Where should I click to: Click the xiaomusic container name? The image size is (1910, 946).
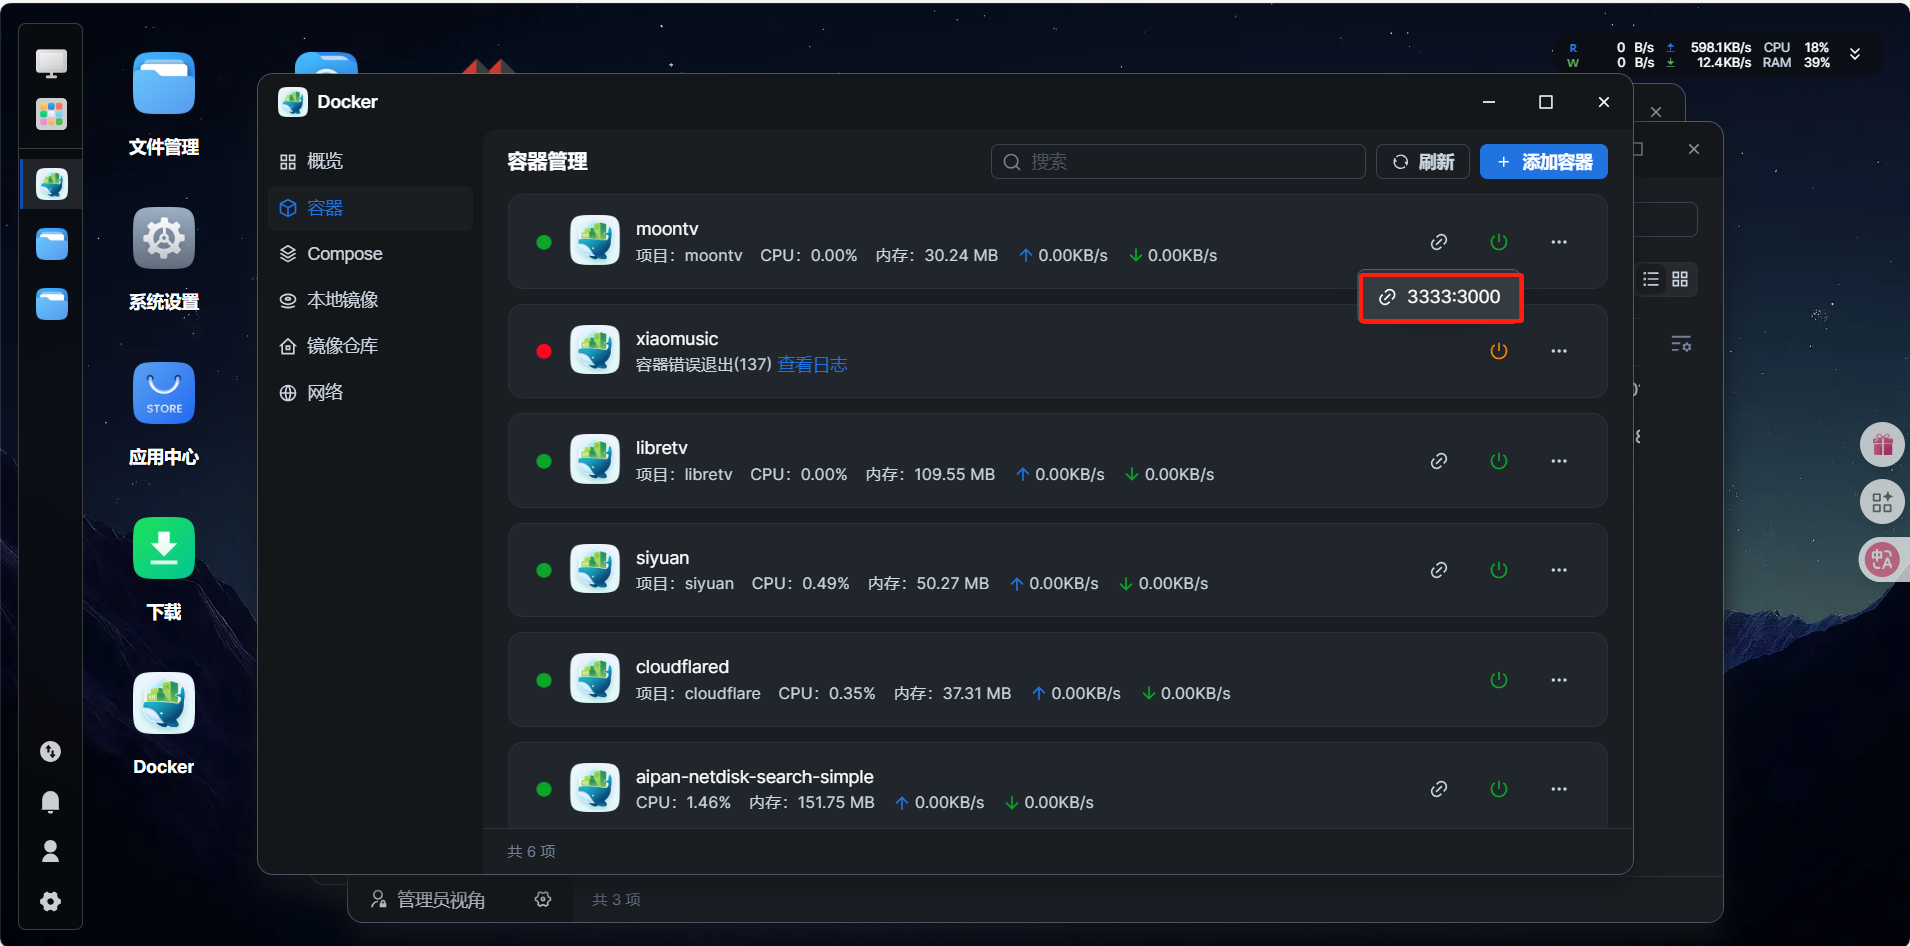(677, 339)
